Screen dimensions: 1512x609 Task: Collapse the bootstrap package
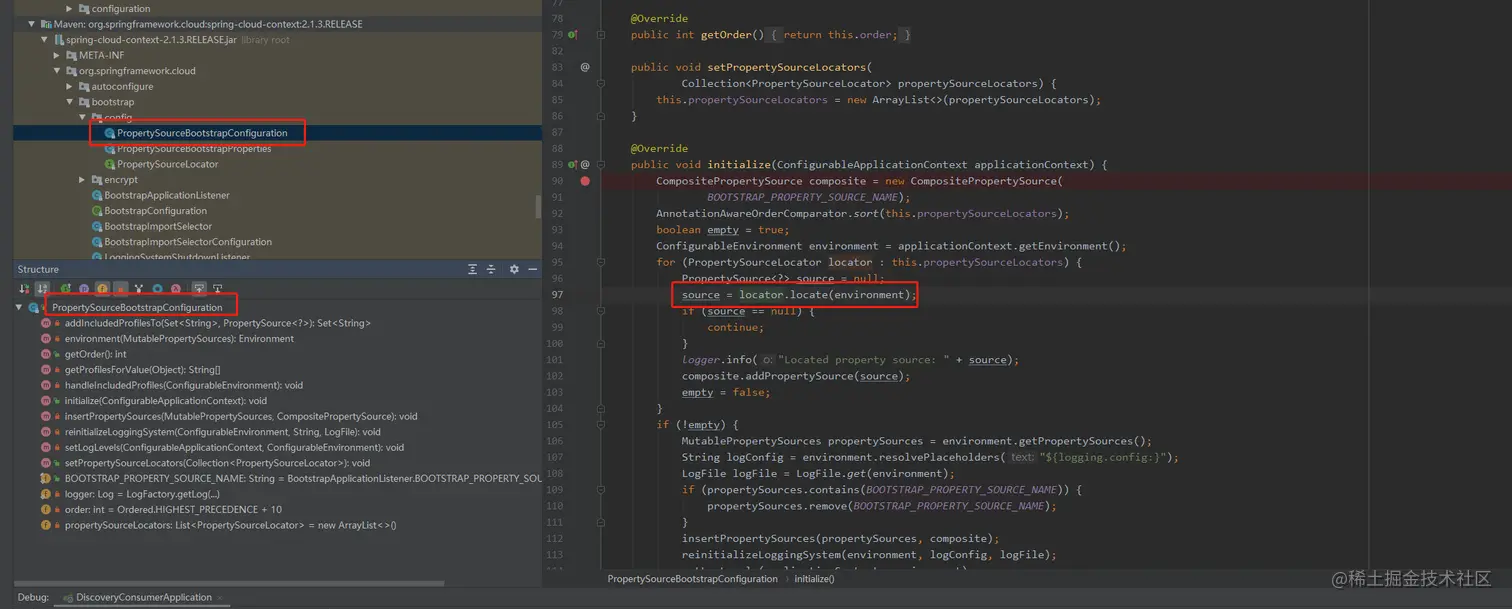[x=70, y=102]
